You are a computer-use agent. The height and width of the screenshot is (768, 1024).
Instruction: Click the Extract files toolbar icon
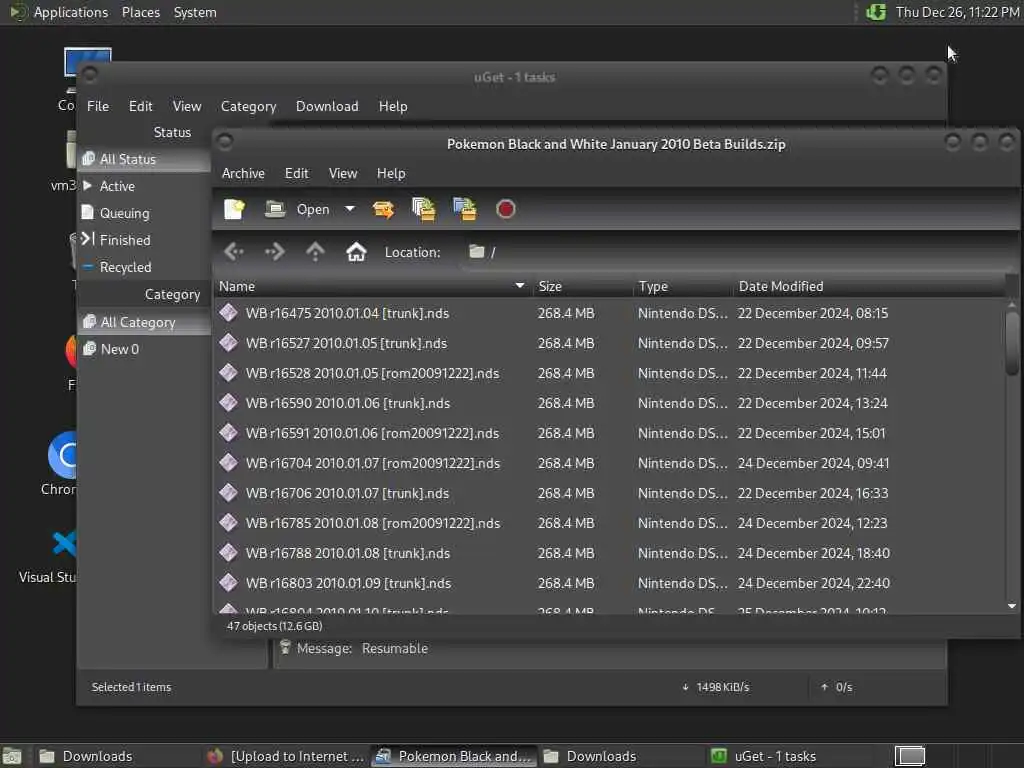(x=383, y=209)
